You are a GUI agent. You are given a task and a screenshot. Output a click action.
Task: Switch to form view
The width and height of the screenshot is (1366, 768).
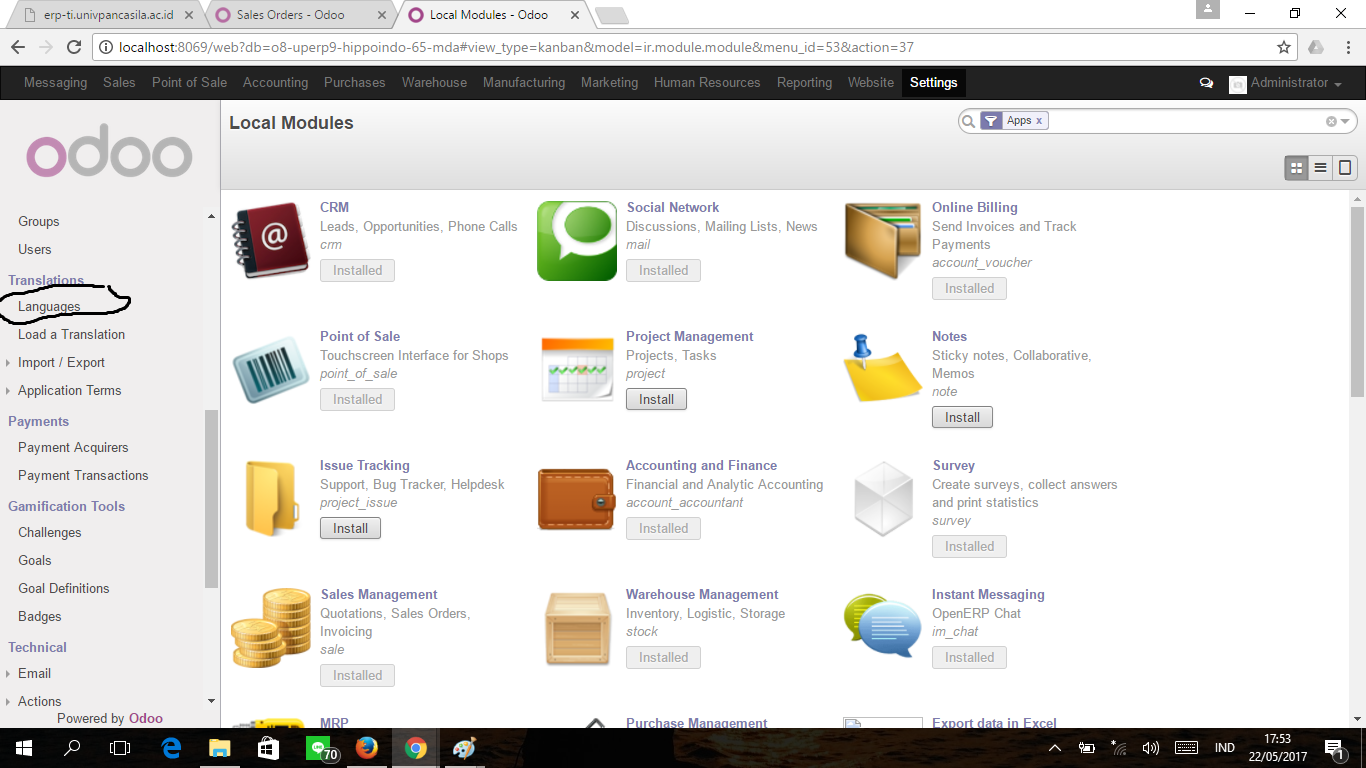click(x=1345, y=168)
